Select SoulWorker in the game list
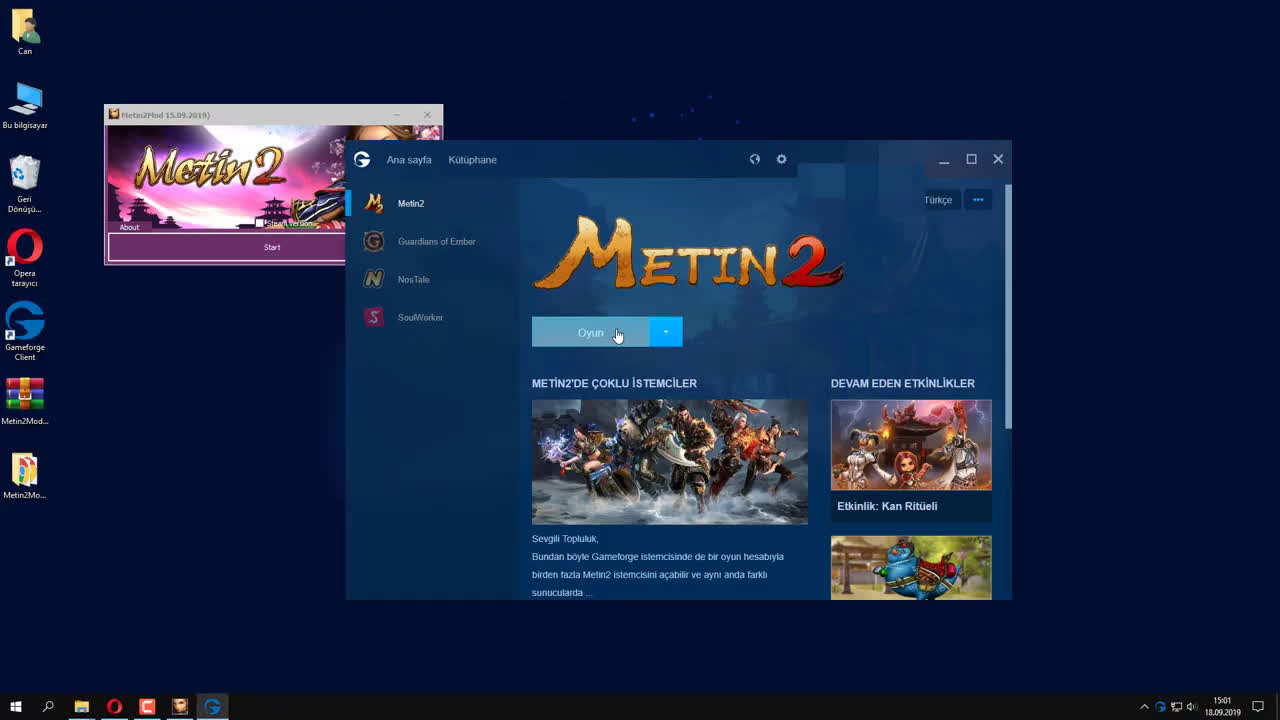The width and height of the screenshot is (1280, 720). coord(419,318)
